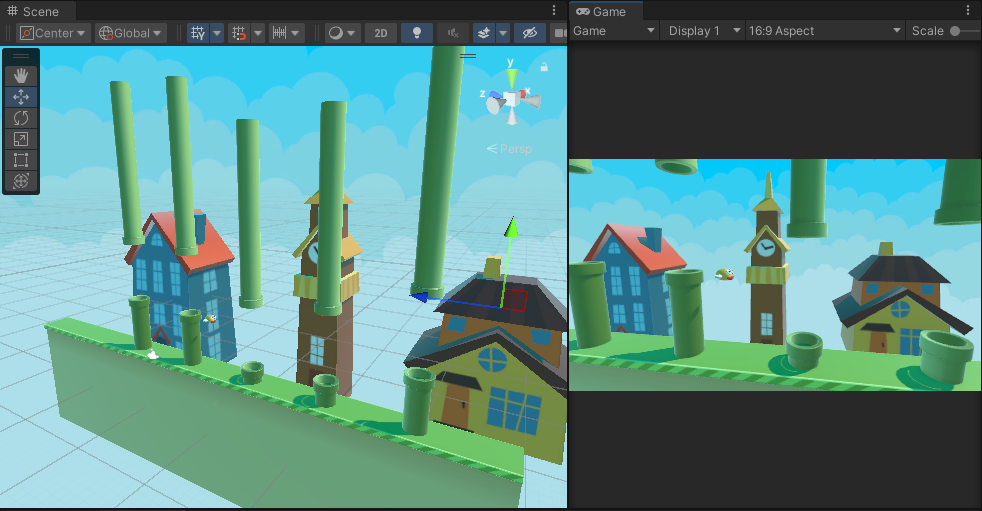
Task: Open the 16:9 Aspect ratio dropdown
Action: 825,31
